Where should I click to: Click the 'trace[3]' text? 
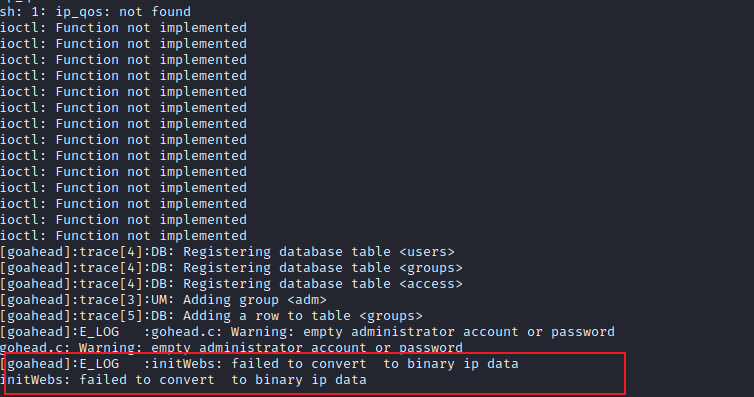111,300
